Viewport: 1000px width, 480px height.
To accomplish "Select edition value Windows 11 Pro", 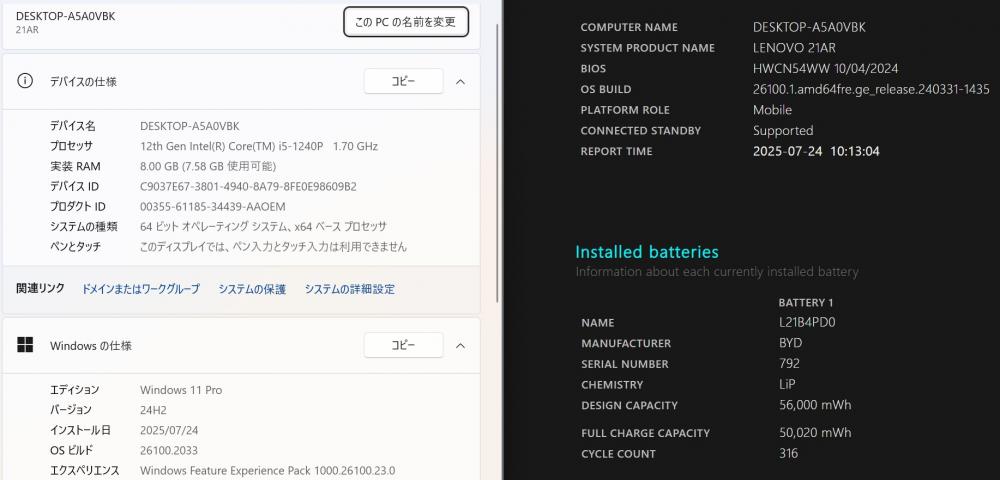I will tap(181, 389).
